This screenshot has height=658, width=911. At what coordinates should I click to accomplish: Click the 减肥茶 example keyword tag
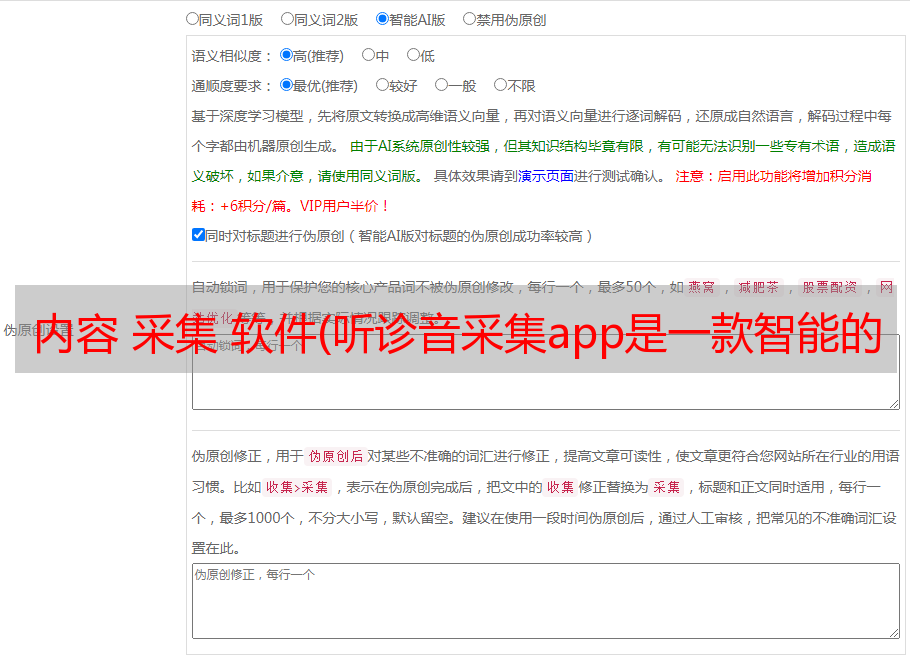[759, 287]
